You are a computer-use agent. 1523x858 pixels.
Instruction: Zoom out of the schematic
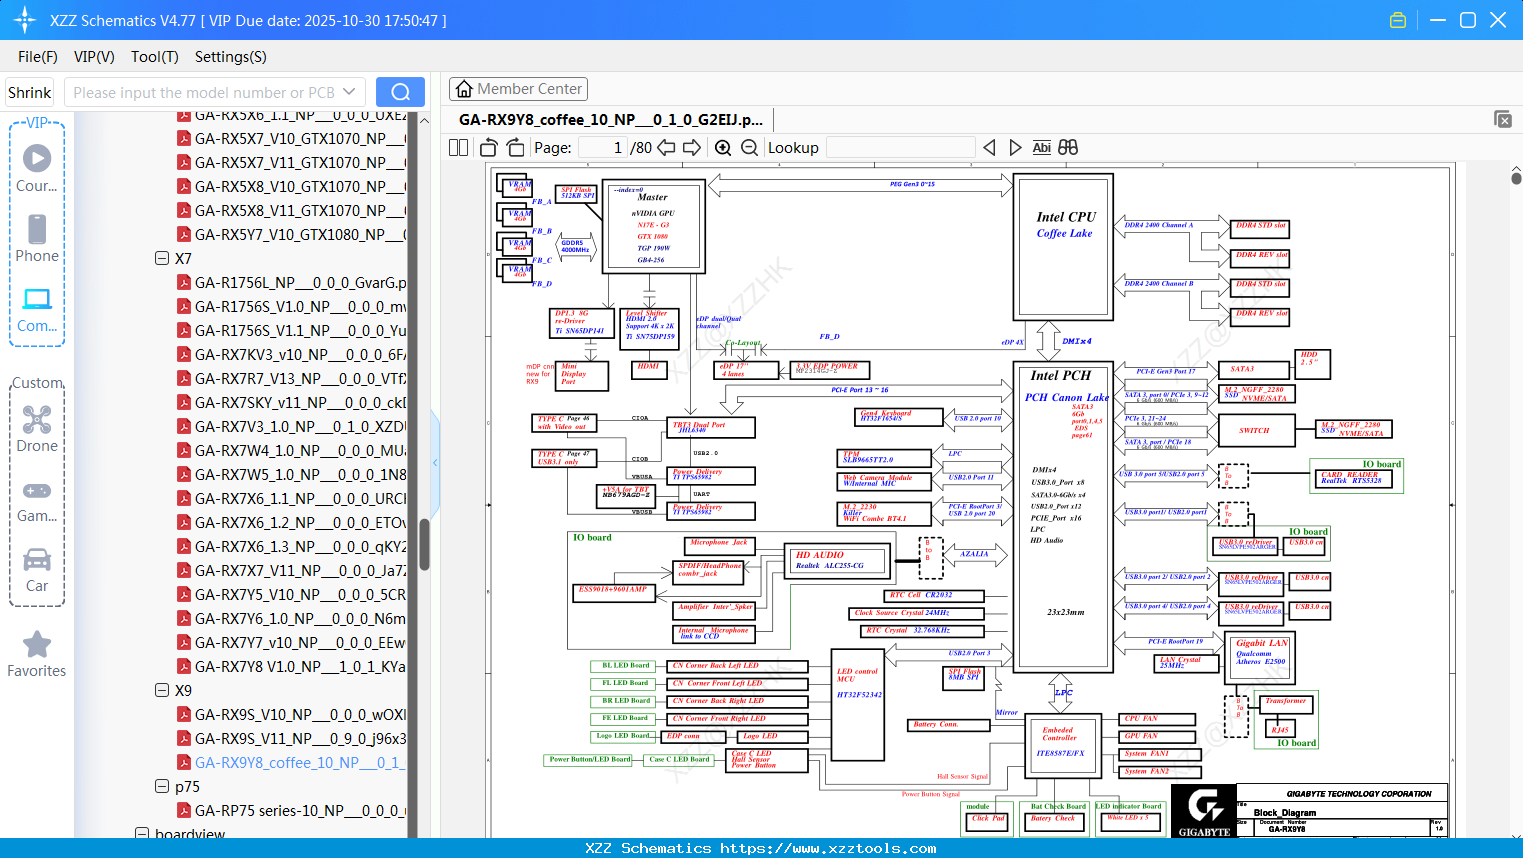pos(749,147)
